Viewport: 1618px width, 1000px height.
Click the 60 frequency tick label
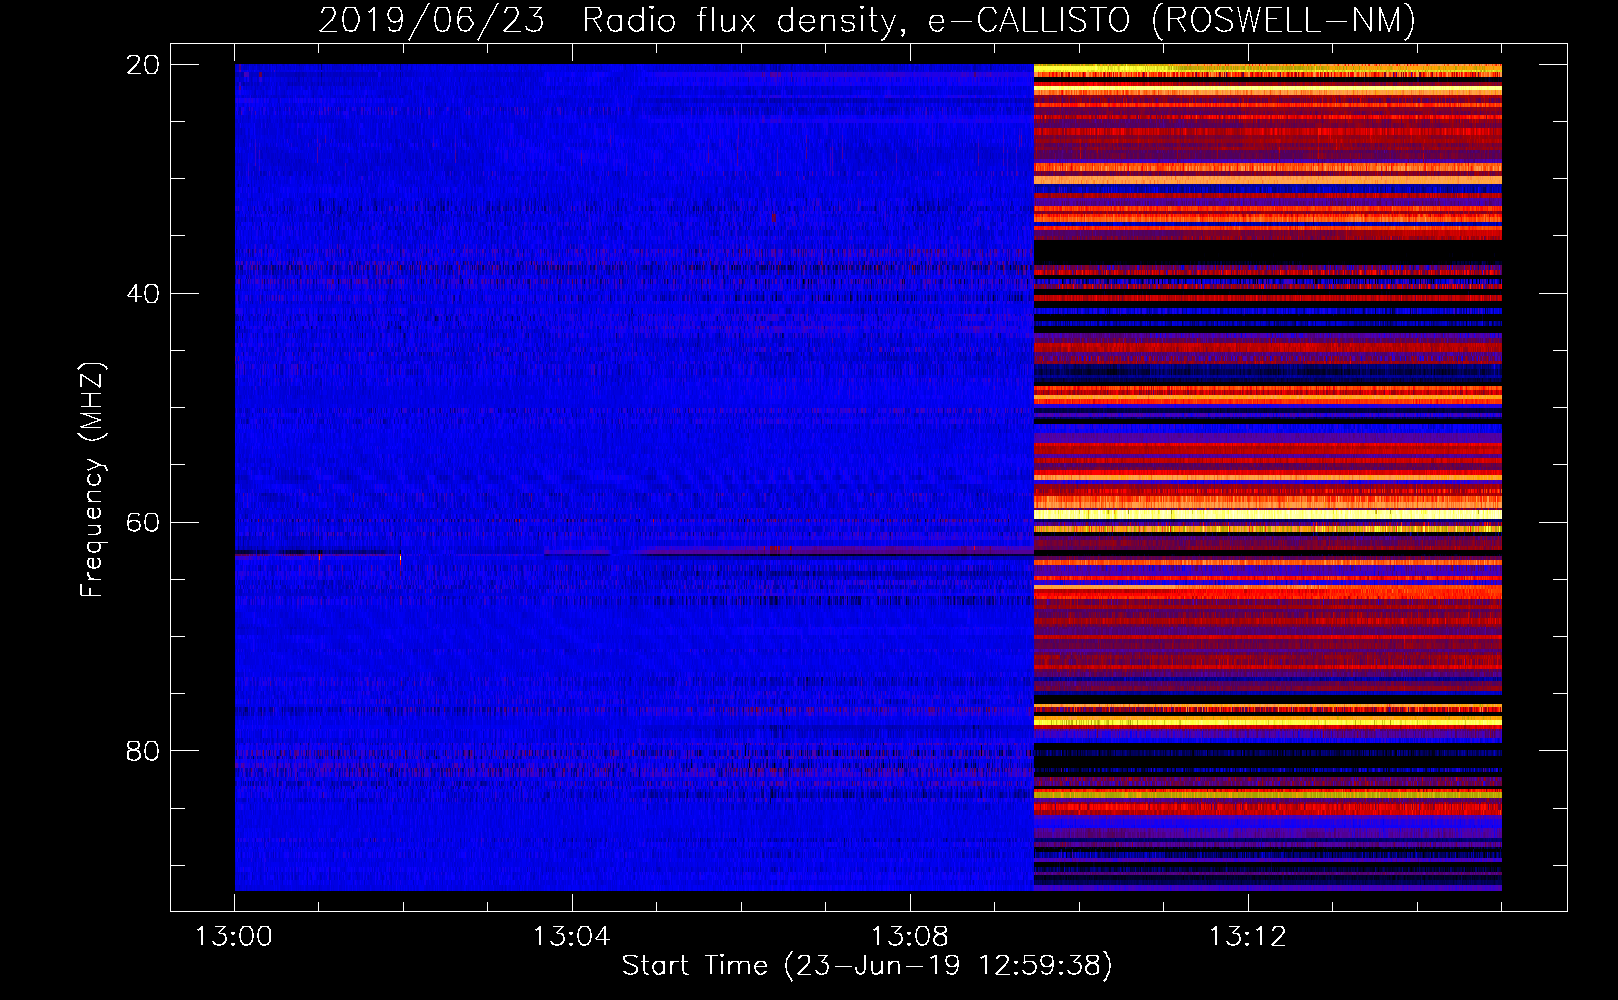tap(143, 523)
